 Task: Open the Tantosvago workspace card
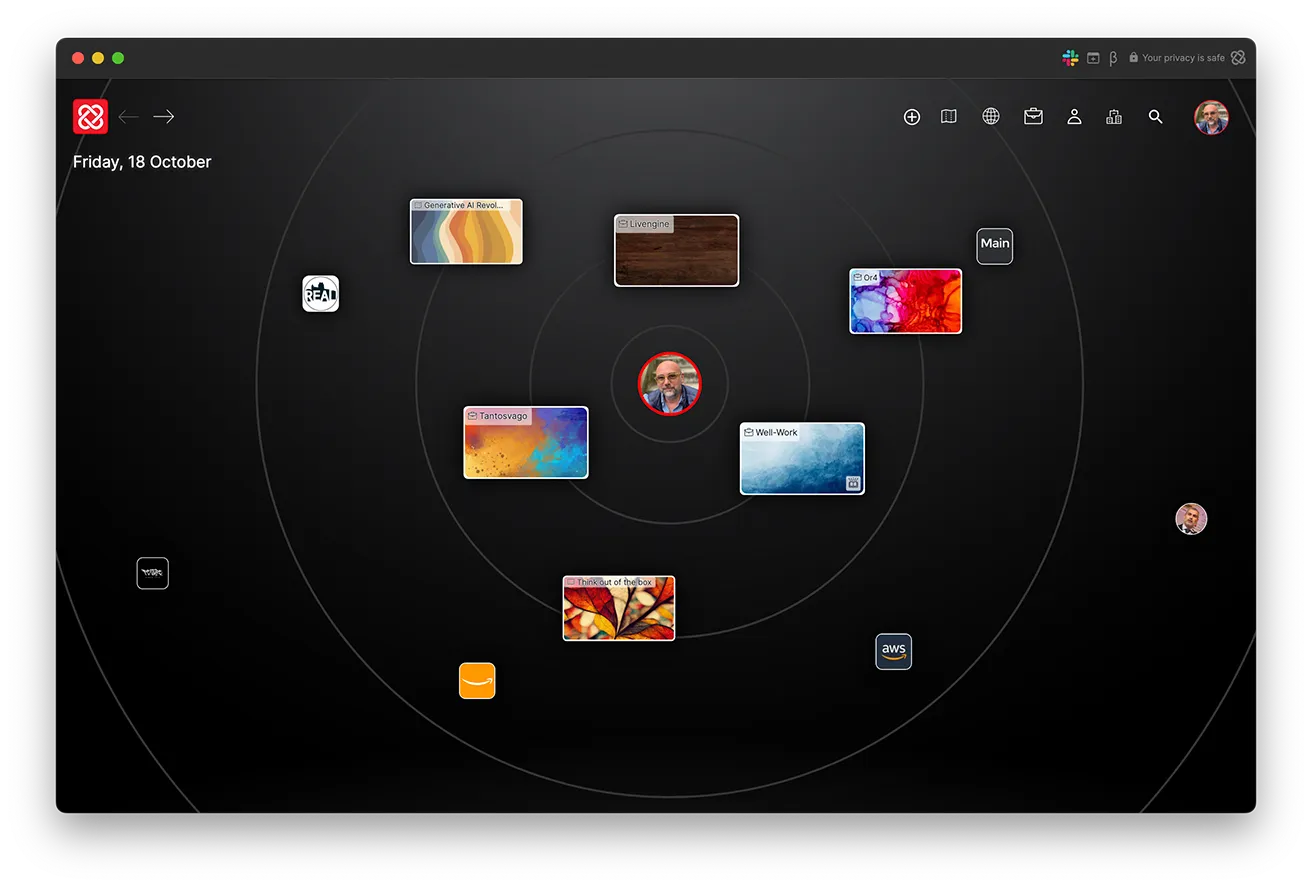coord(526,442)
